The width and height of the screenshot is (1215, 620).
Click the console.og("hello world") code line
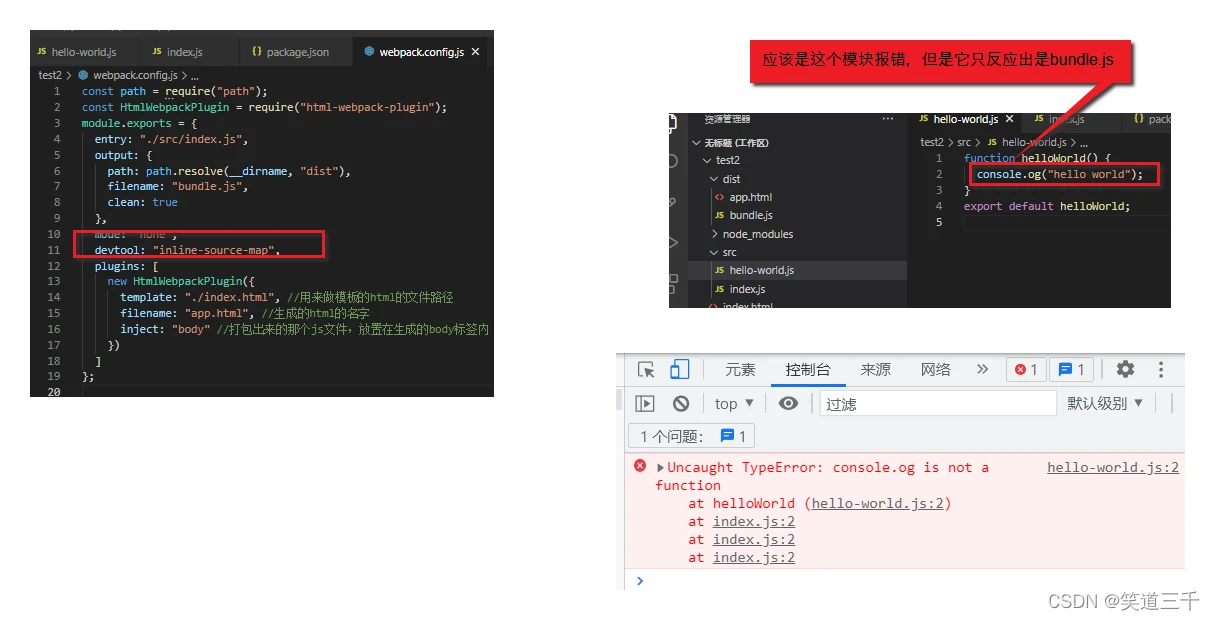coord(1059,174)
